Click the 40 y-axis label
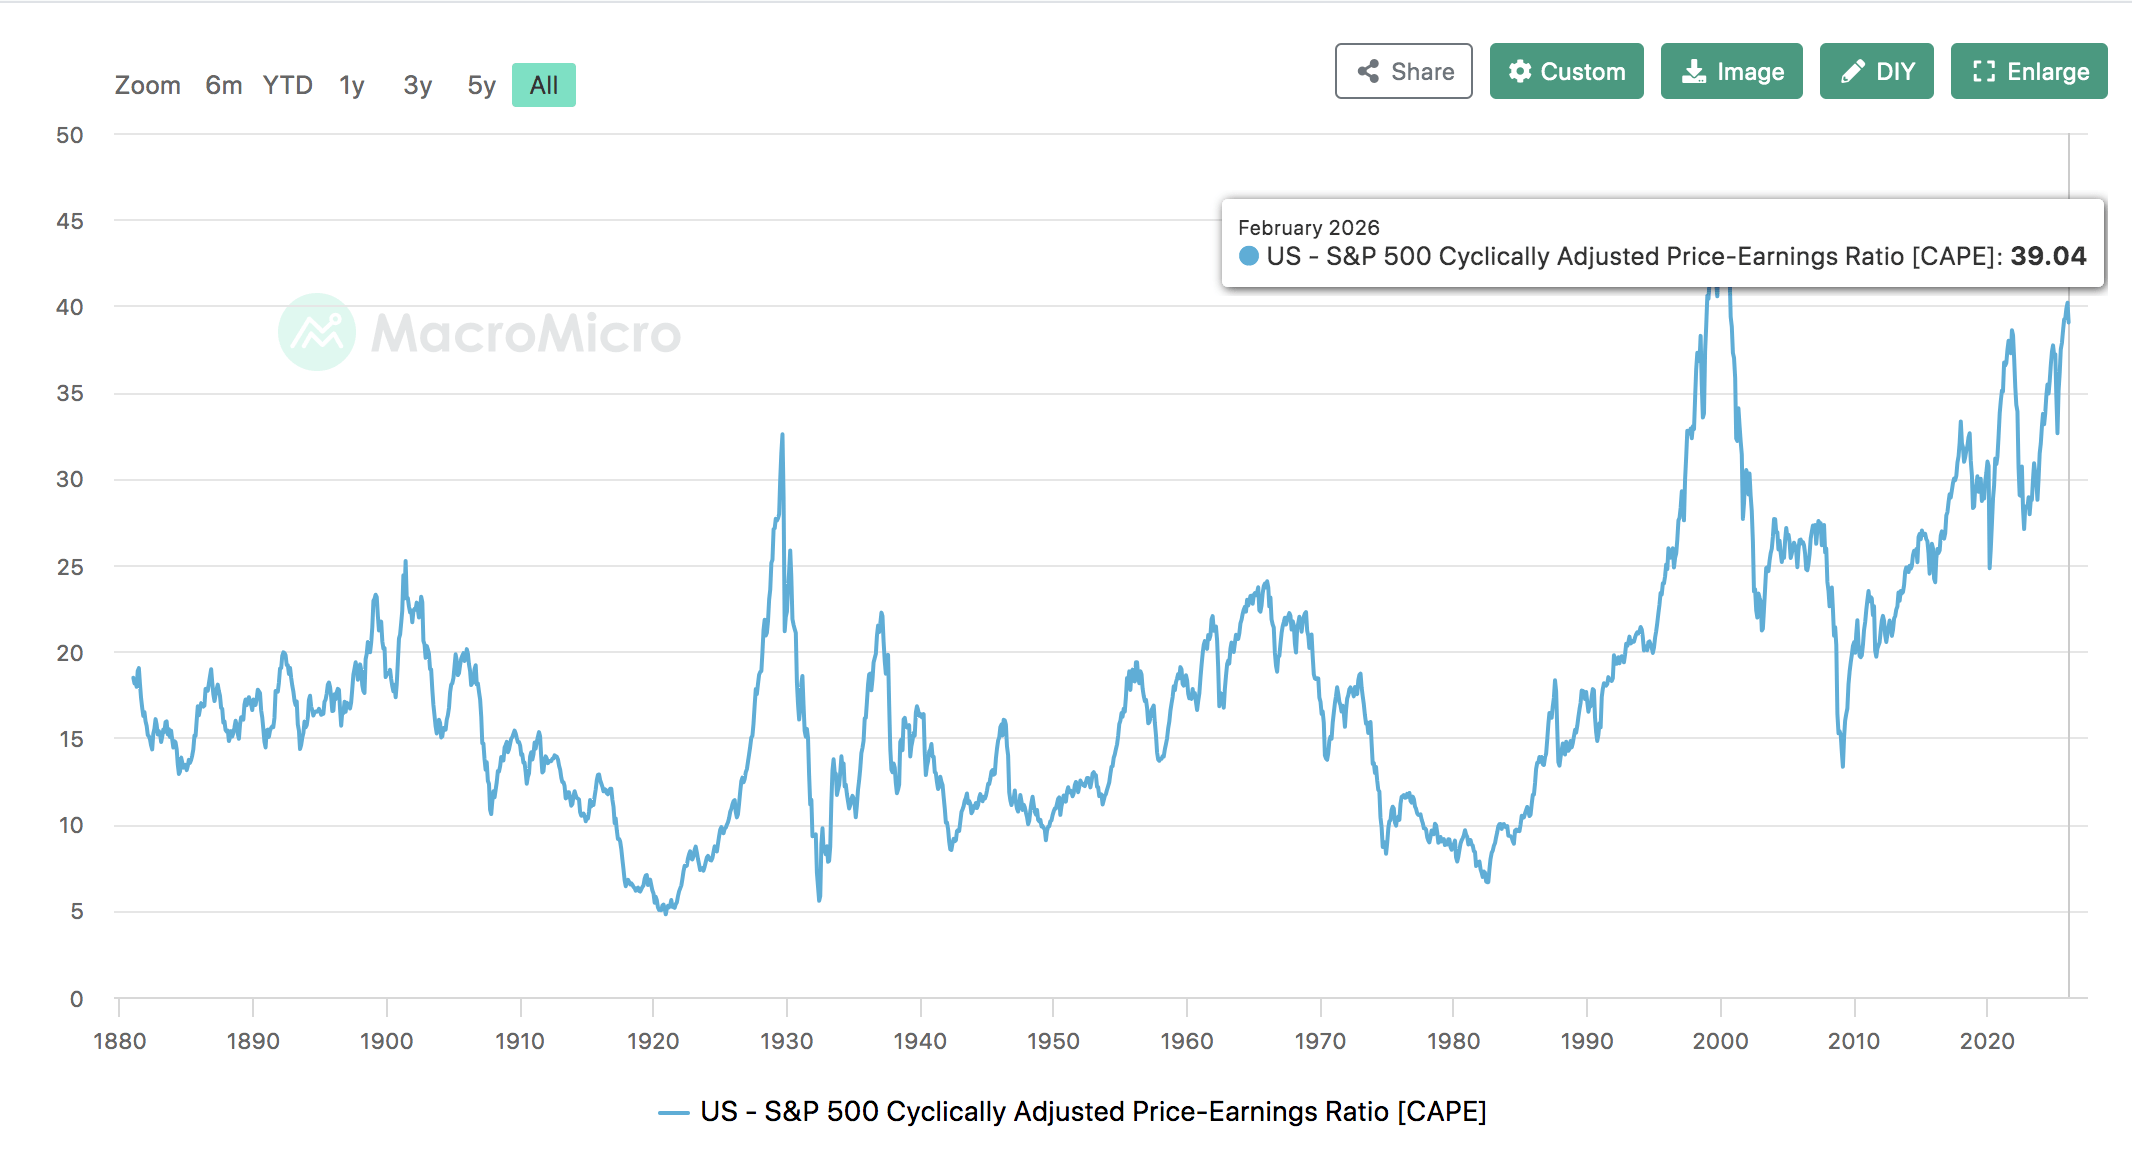The height and width of the screenshot is (1154, 2132). (70, 307)
